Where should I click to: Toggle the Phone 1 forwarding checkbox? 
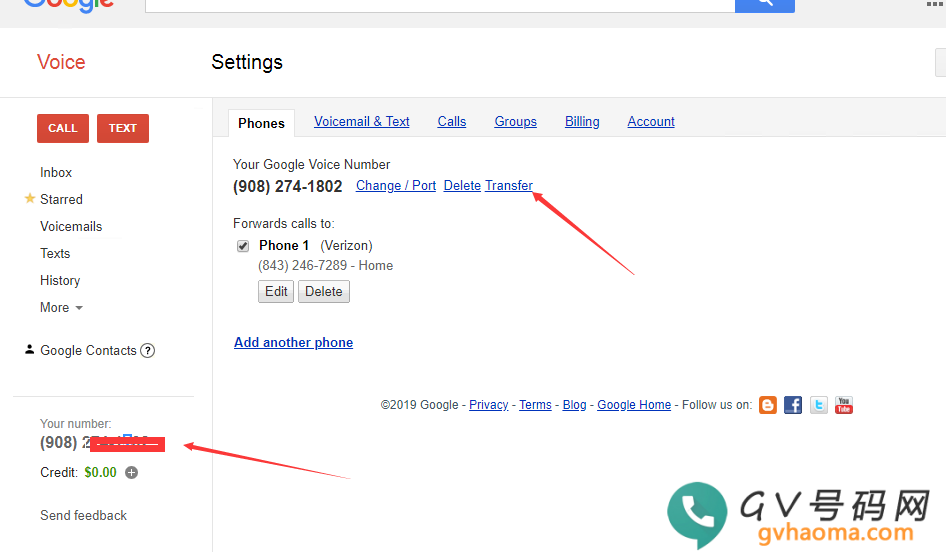pyautogui.click(x=243, y=246)
